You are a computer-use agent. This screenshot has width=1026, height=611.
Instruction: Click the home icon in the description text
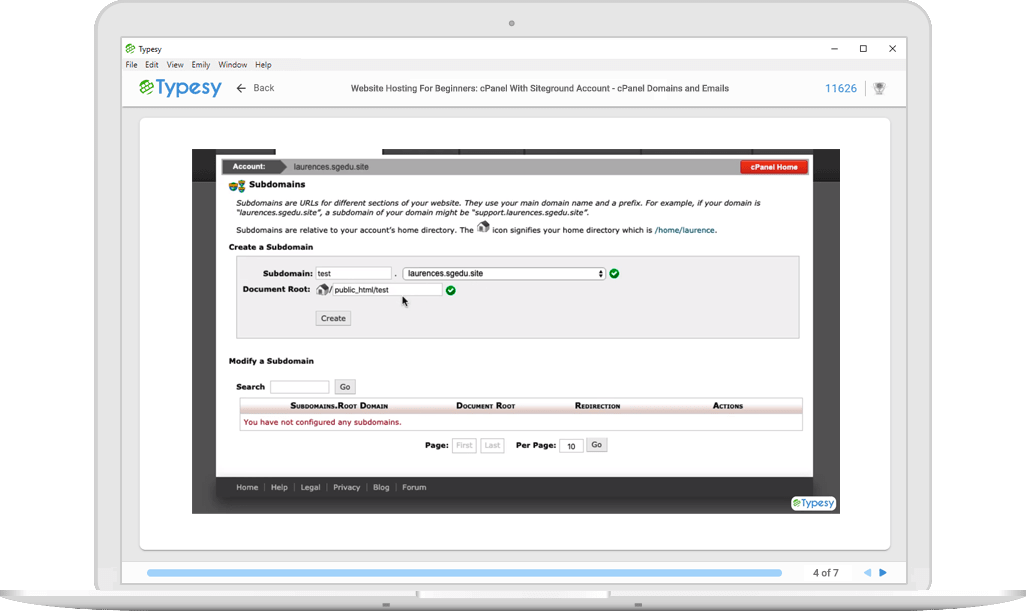pyautogui.click(x=483, y=227)
